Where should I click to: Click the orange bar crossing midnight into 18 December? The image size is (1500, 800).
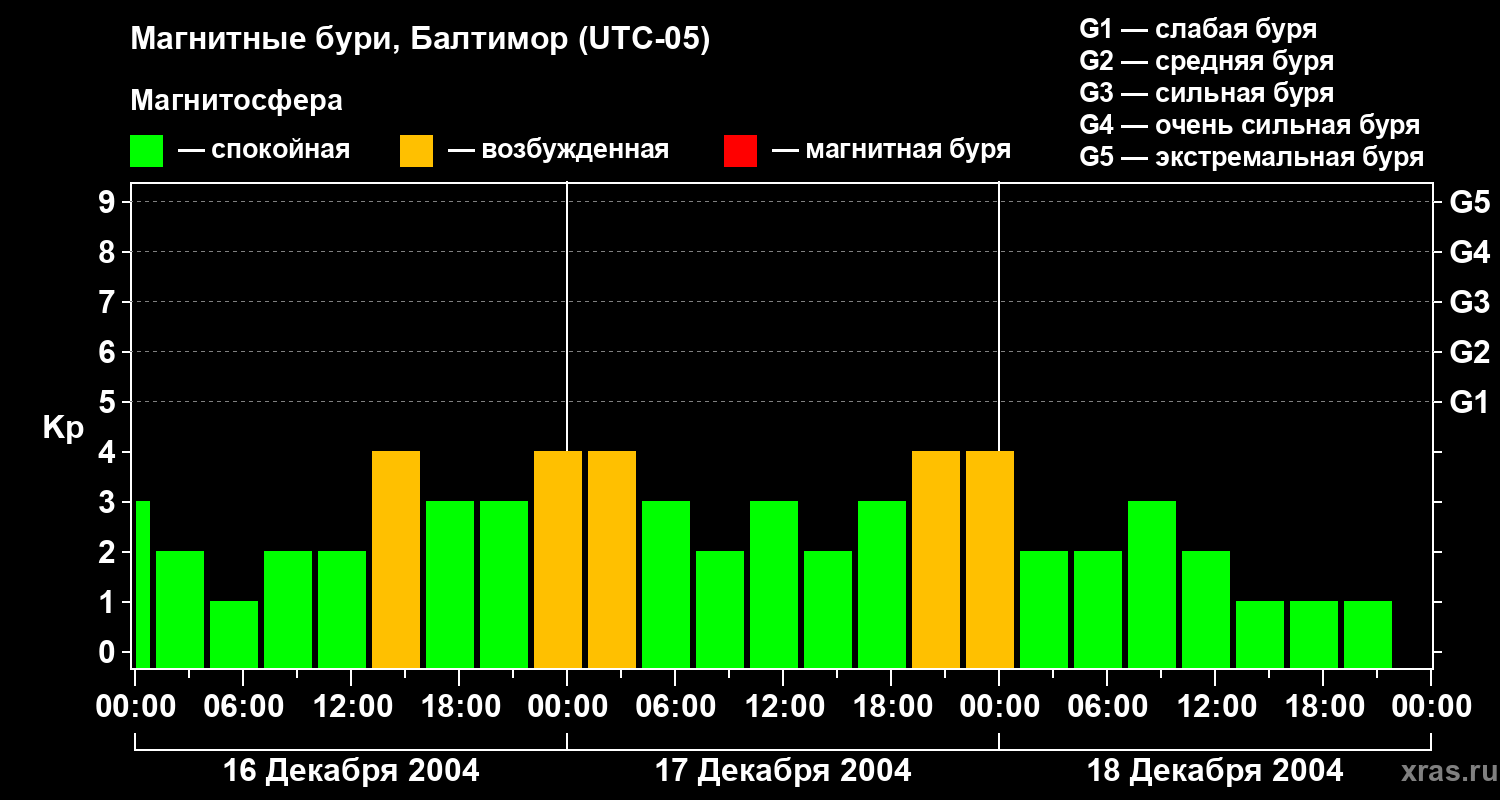990,559
